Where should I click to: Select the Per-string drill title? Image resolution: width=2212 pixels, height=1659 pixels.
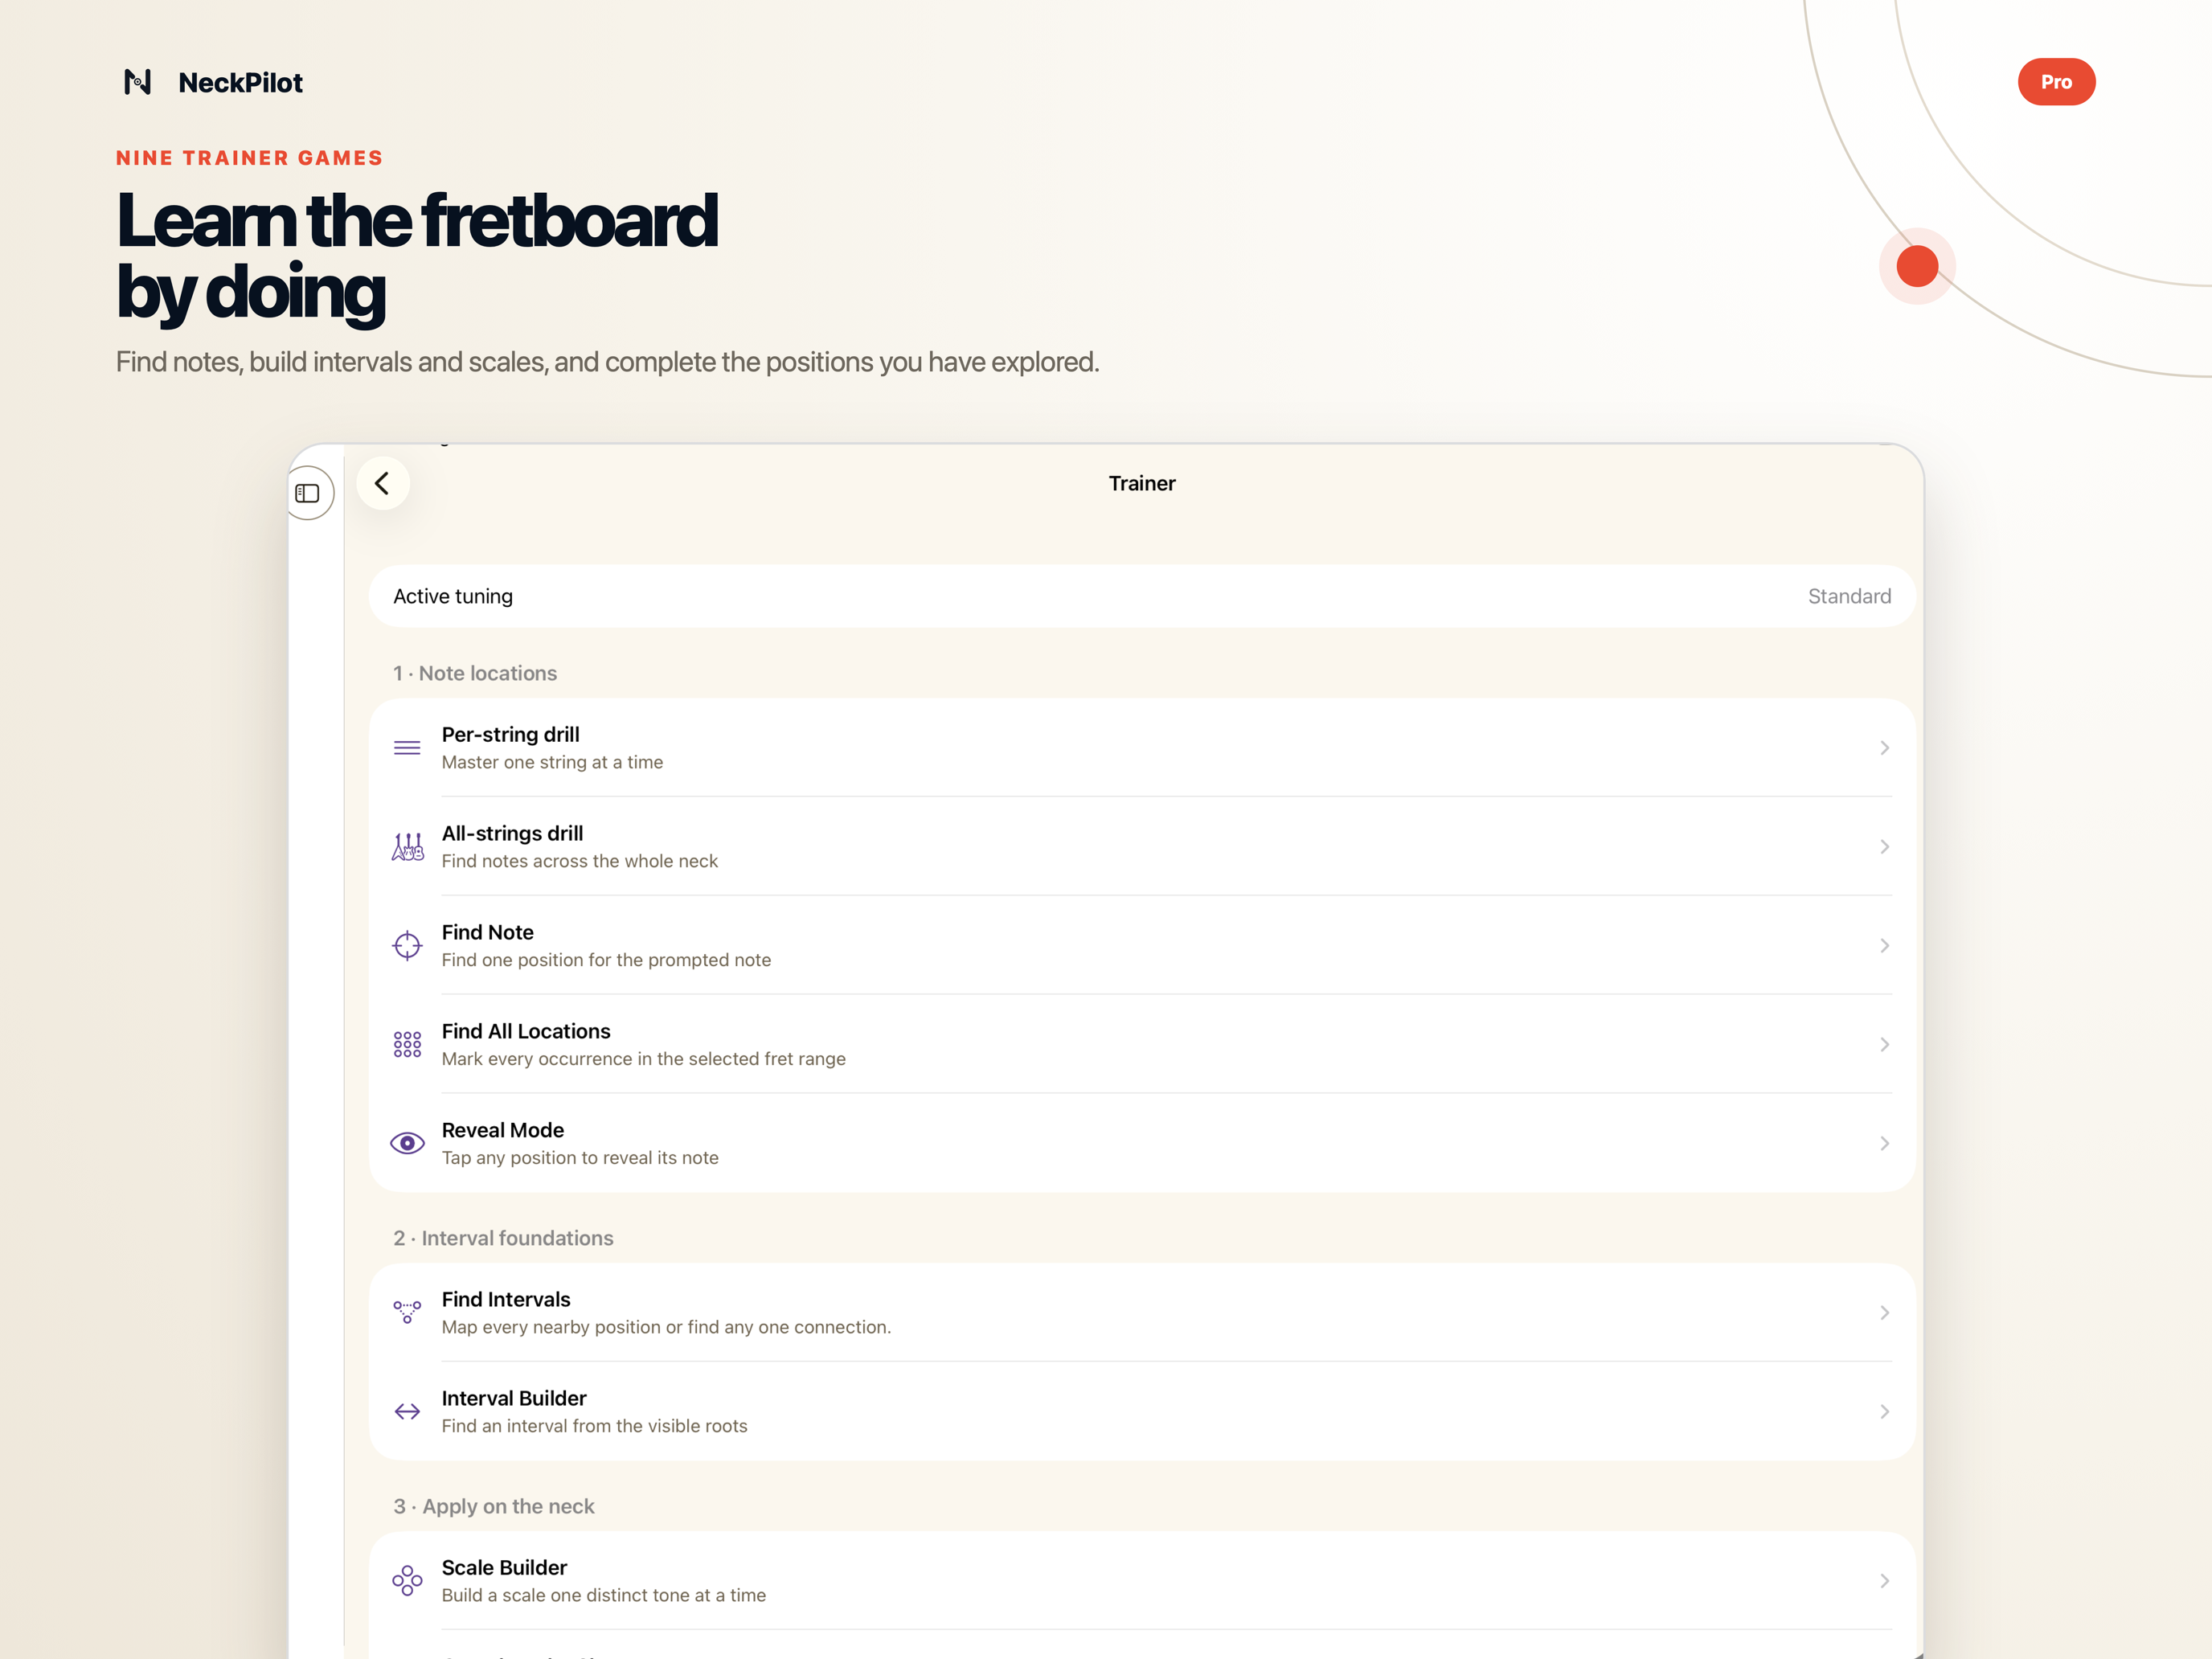510,734
